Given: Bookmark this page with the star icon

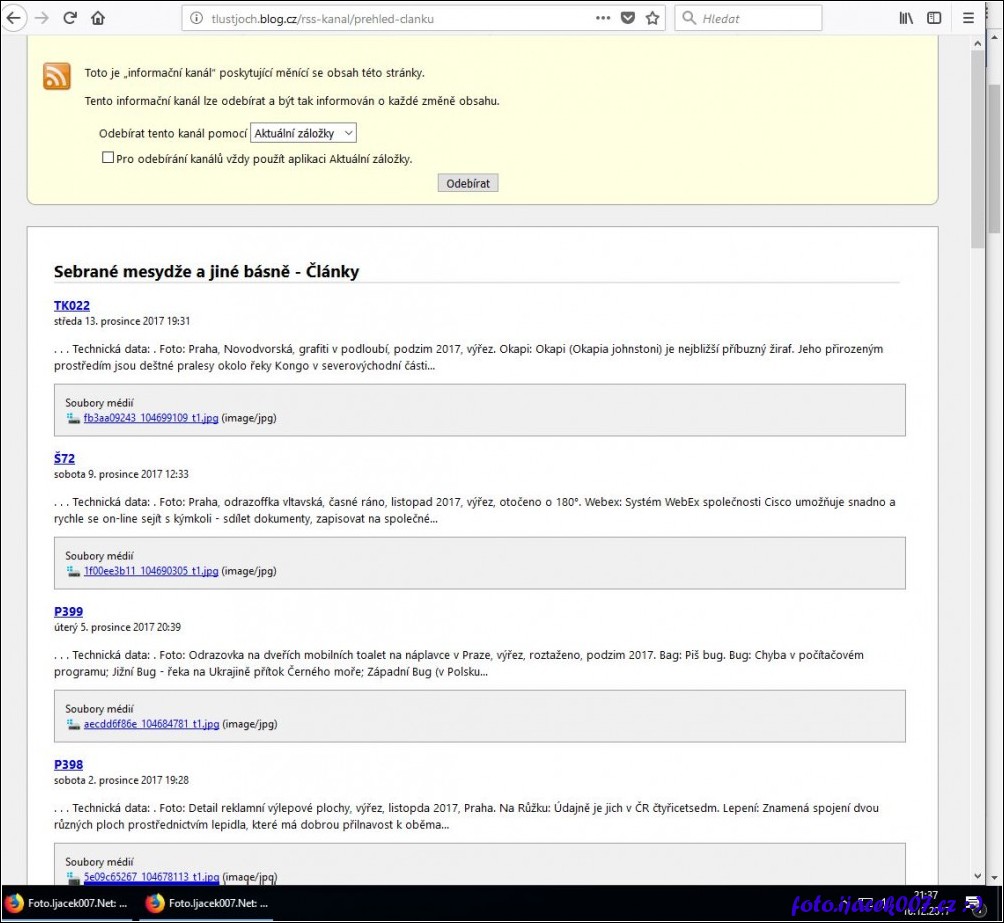Looking at the screenshot, I should tap(653, 18).
